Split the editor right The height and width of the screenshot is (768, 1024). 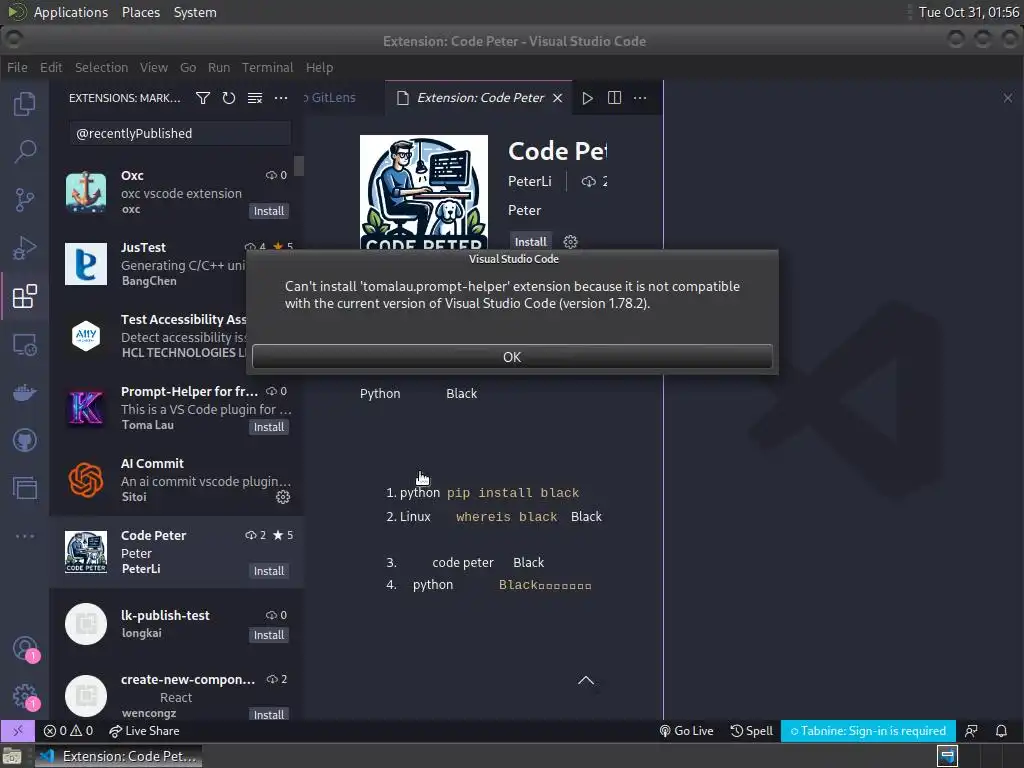[614, 98]
